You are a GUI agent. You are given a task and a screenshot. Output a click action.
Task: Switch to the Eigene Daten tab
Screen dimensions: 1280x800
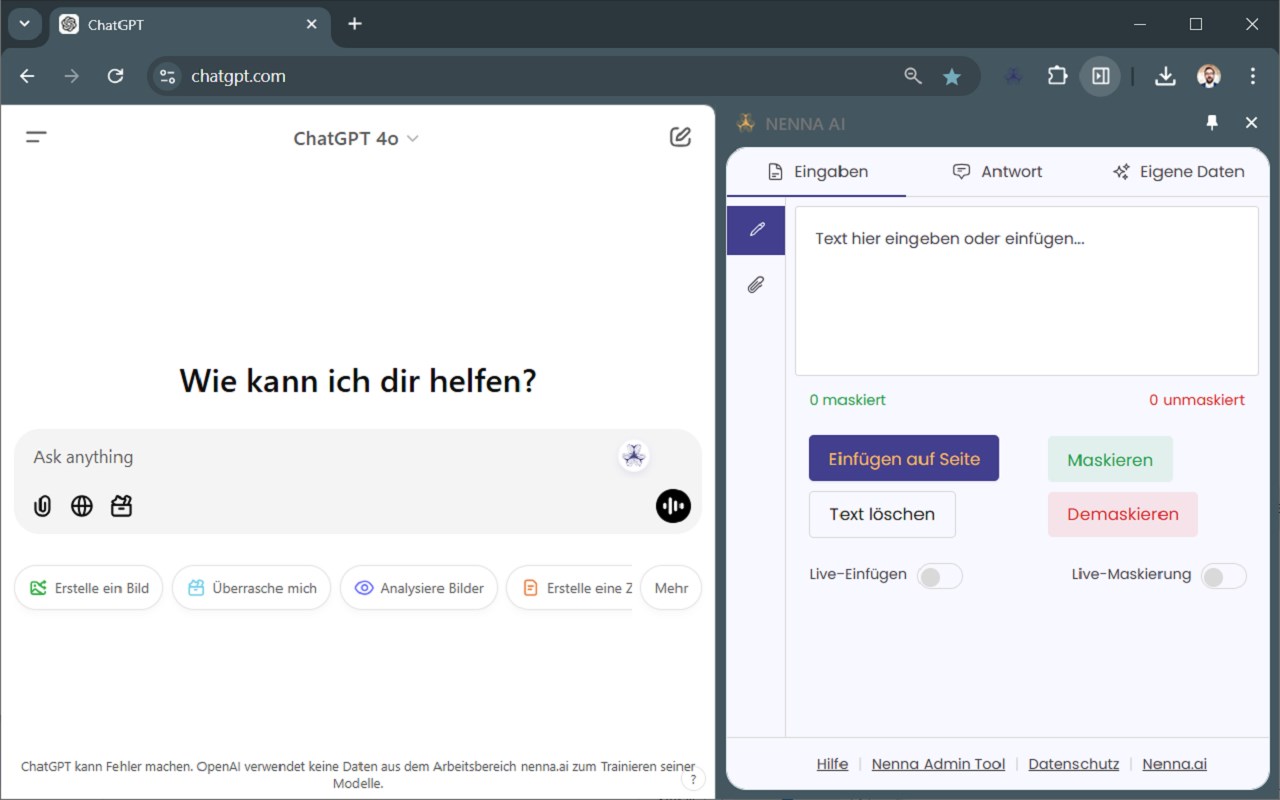click(1178, 172)
